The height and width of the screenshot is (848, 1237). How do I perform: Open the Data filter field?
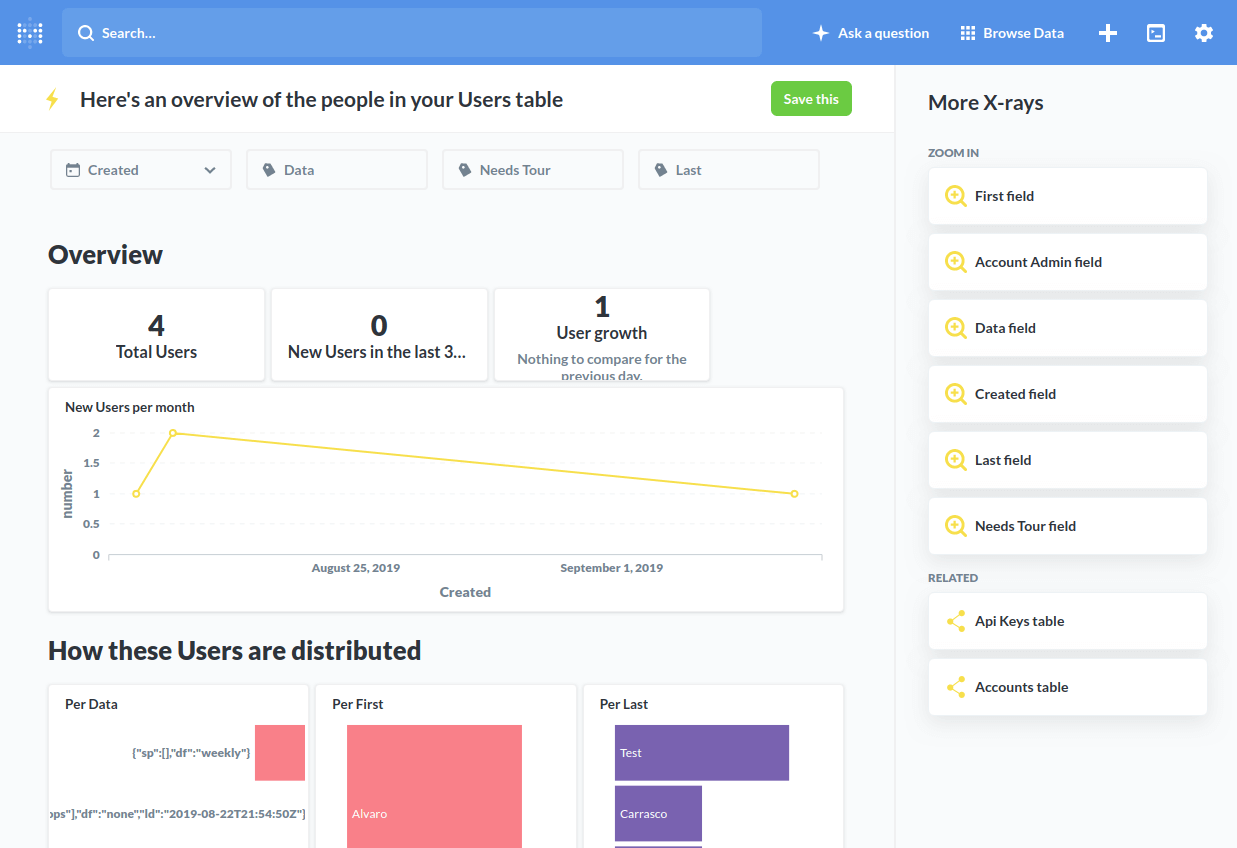337,170
